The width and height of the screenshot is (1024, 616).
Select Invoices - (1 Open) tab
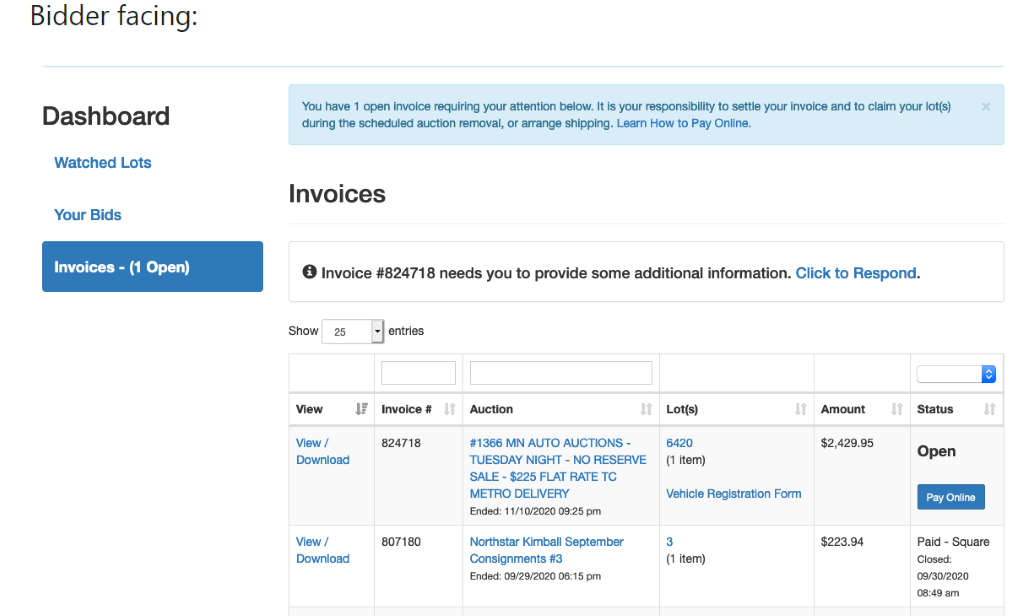point(152,267)
